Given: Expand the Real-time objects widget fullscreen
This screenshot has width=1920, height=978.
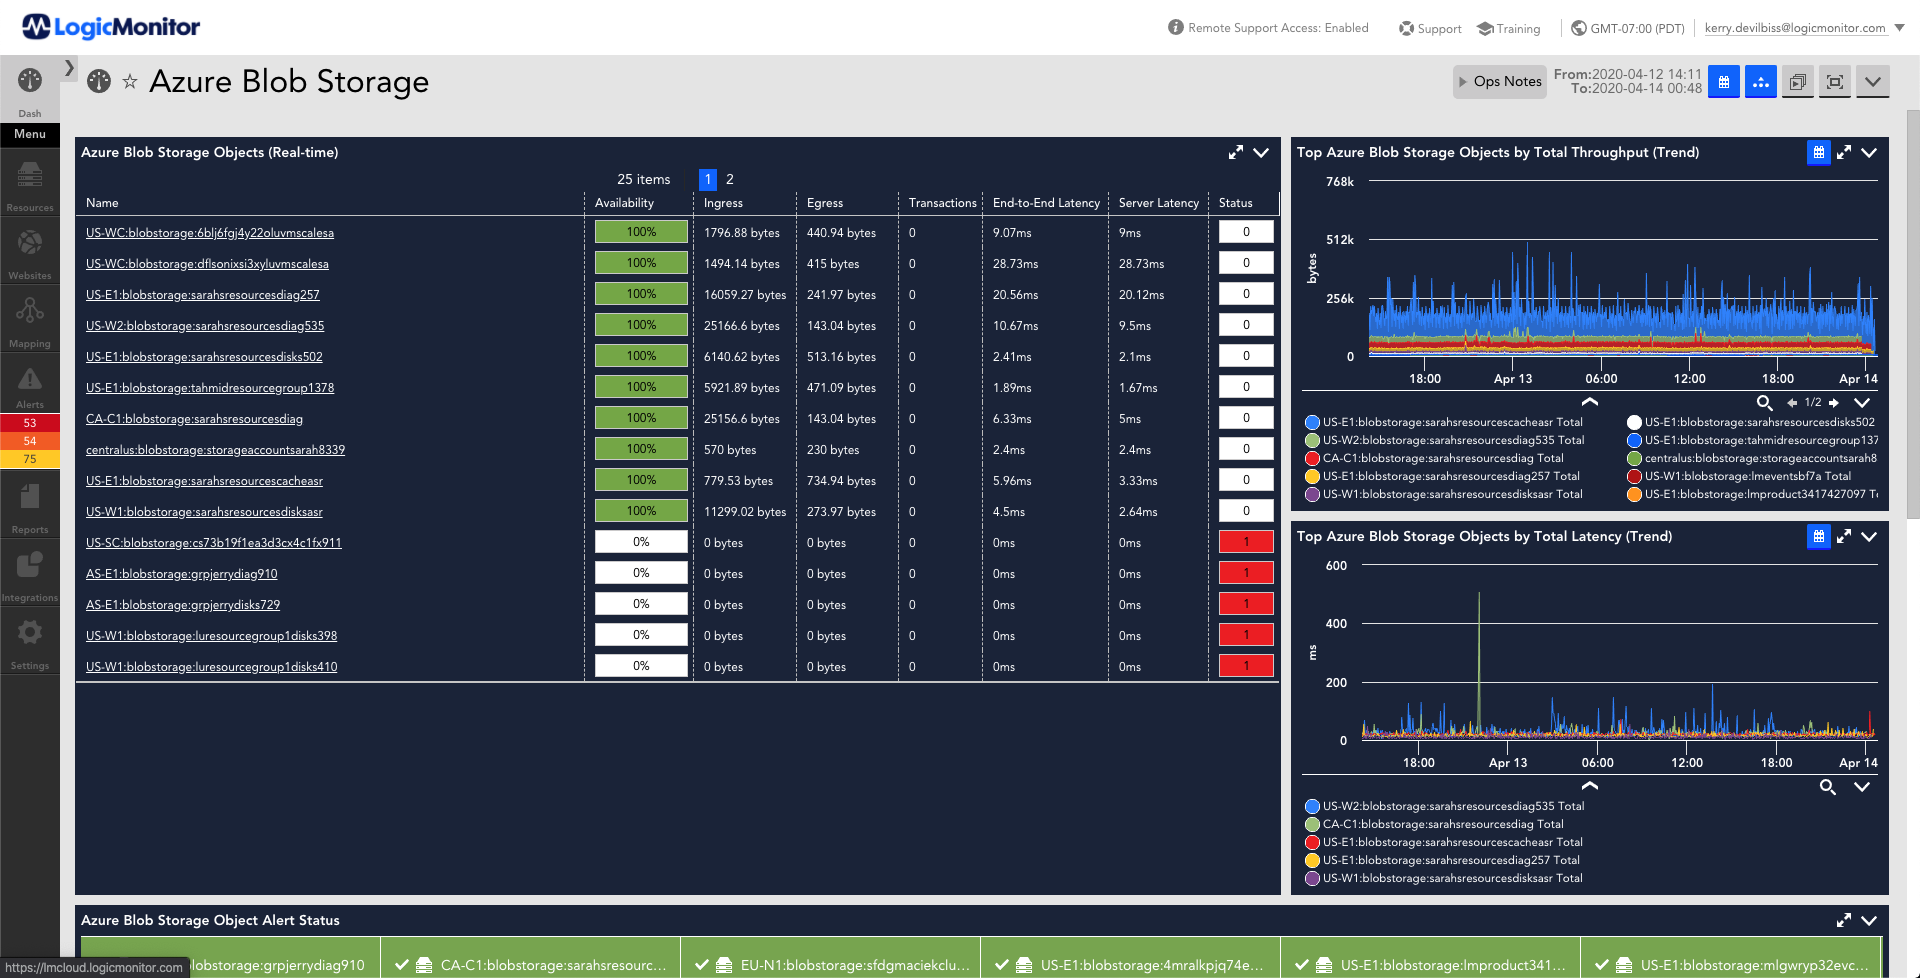Looking at the screenshot, I should click(1236, 152).
